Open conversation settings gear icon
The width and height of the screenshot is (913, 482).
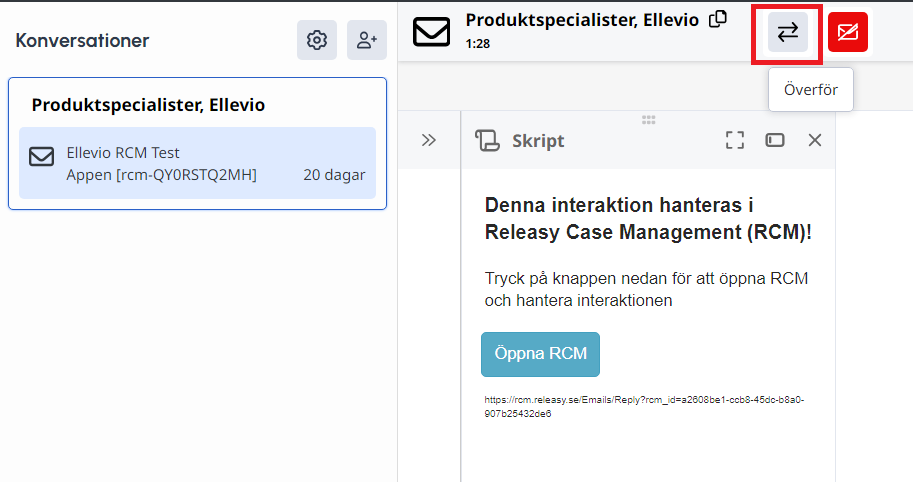click(x=317, y=40)
